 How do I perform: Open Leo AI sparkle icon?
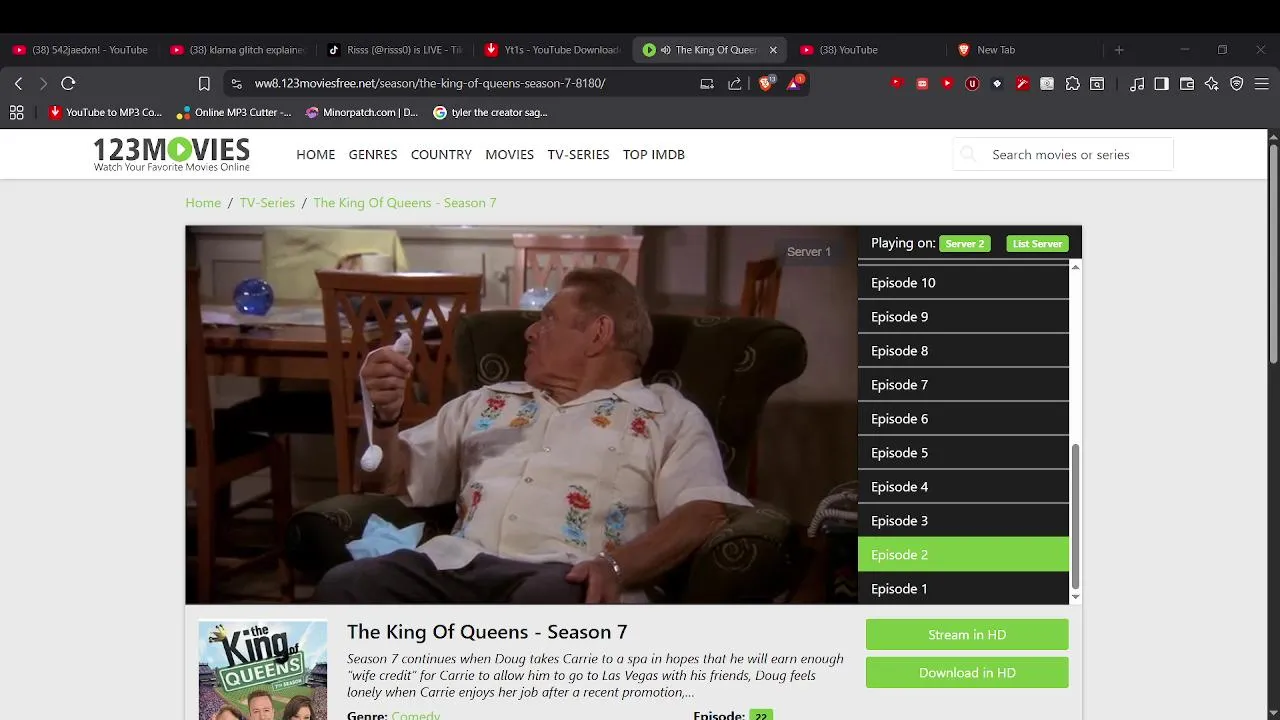1212,84
